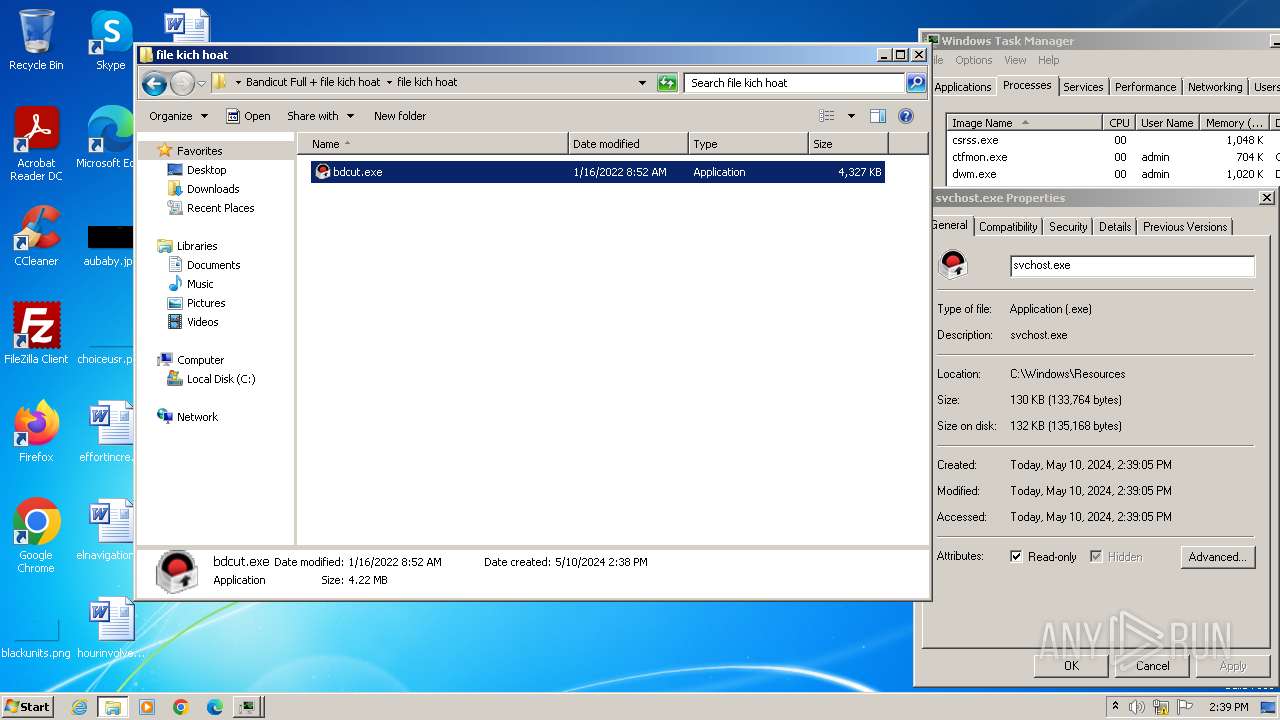Click the Back arrow in Explorer

[x=154, y=83]
